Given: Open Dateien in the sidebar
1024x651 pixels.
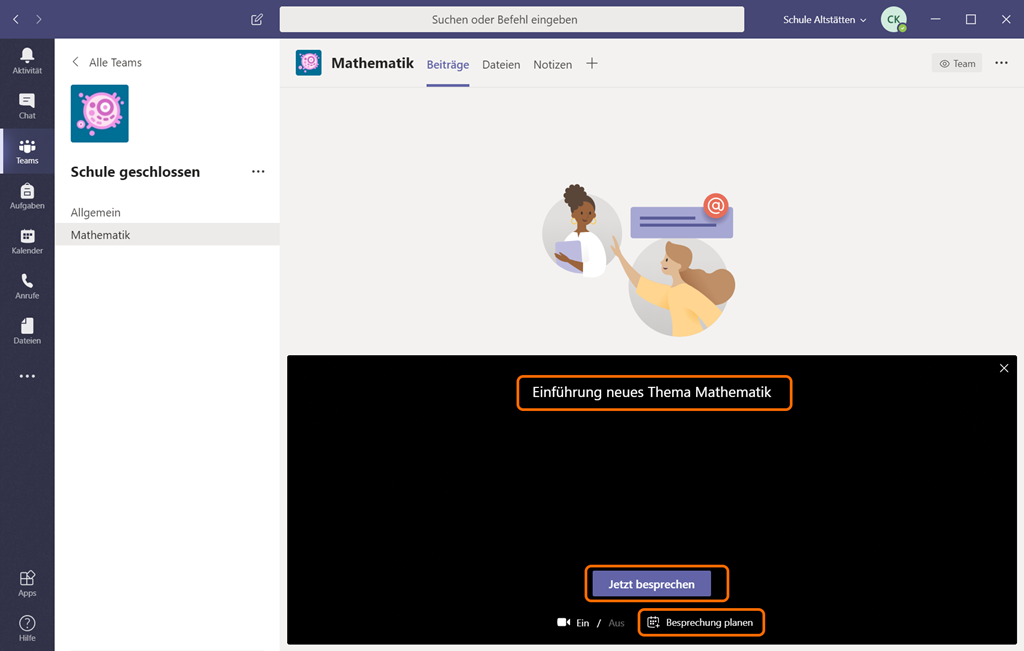Looking at the screenshot, I should pos(27,330).
